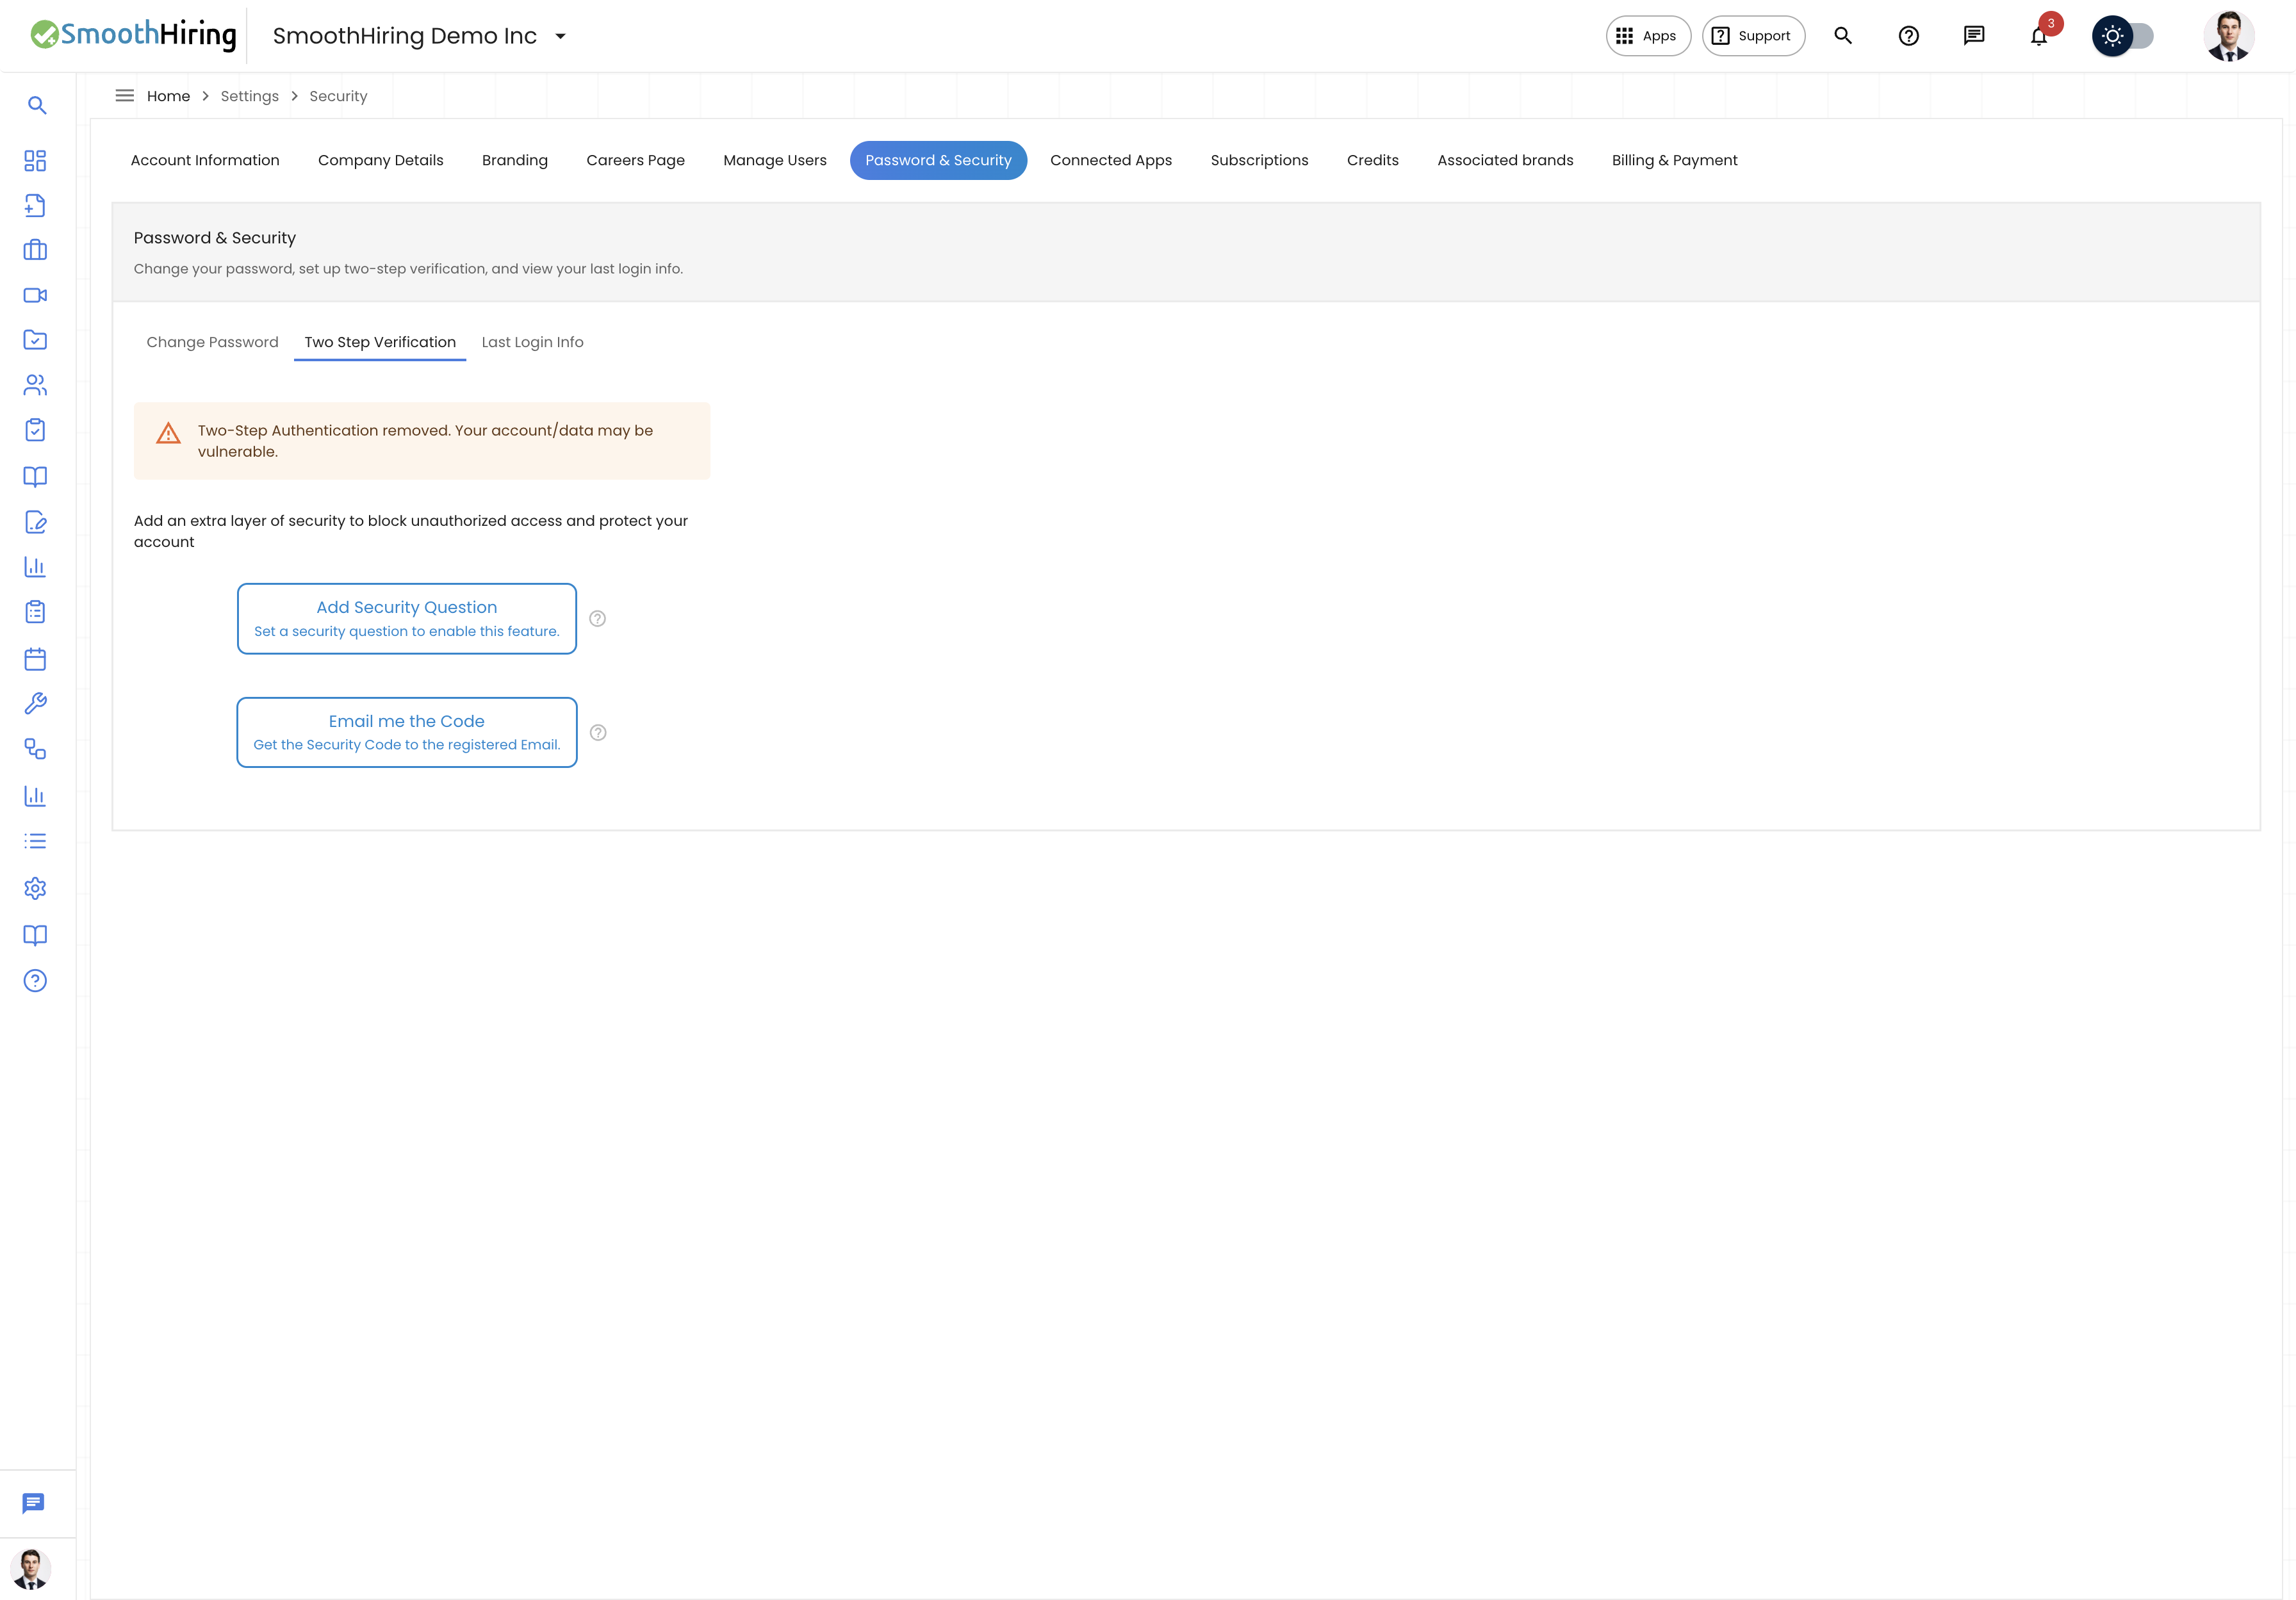Open the notifications bell with 3 badge
Screen dimensions: 2296x1600
coord(2040,35)
